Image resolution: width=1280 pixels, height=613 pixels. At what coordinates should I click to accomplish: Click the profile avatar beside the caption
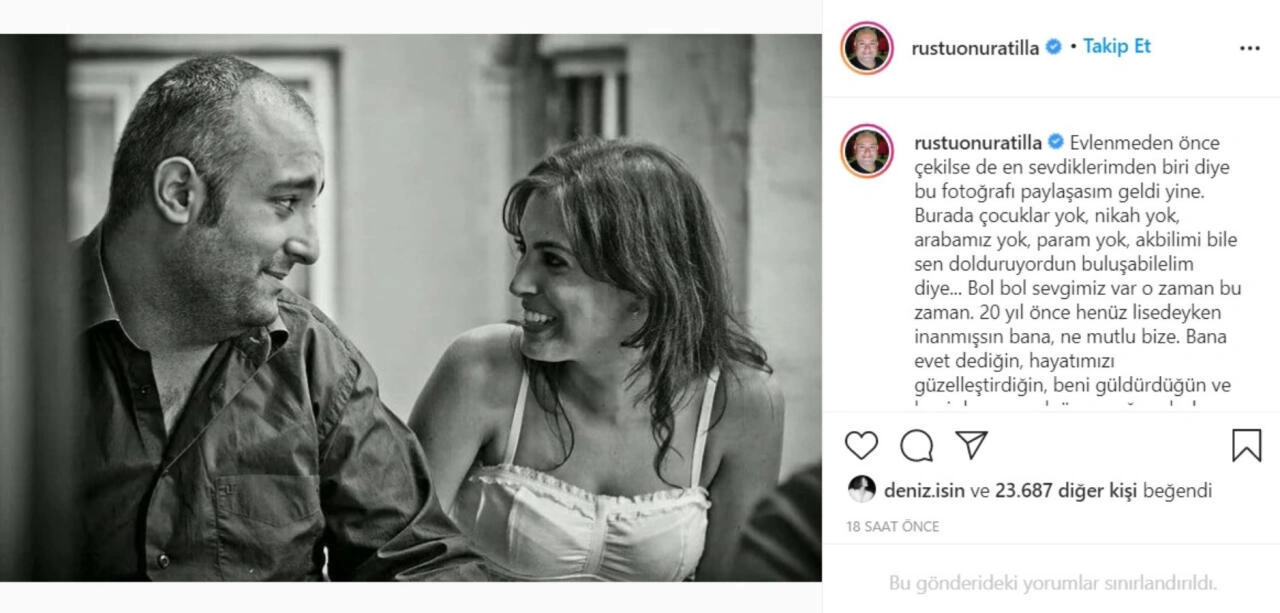tap(867, 151)
